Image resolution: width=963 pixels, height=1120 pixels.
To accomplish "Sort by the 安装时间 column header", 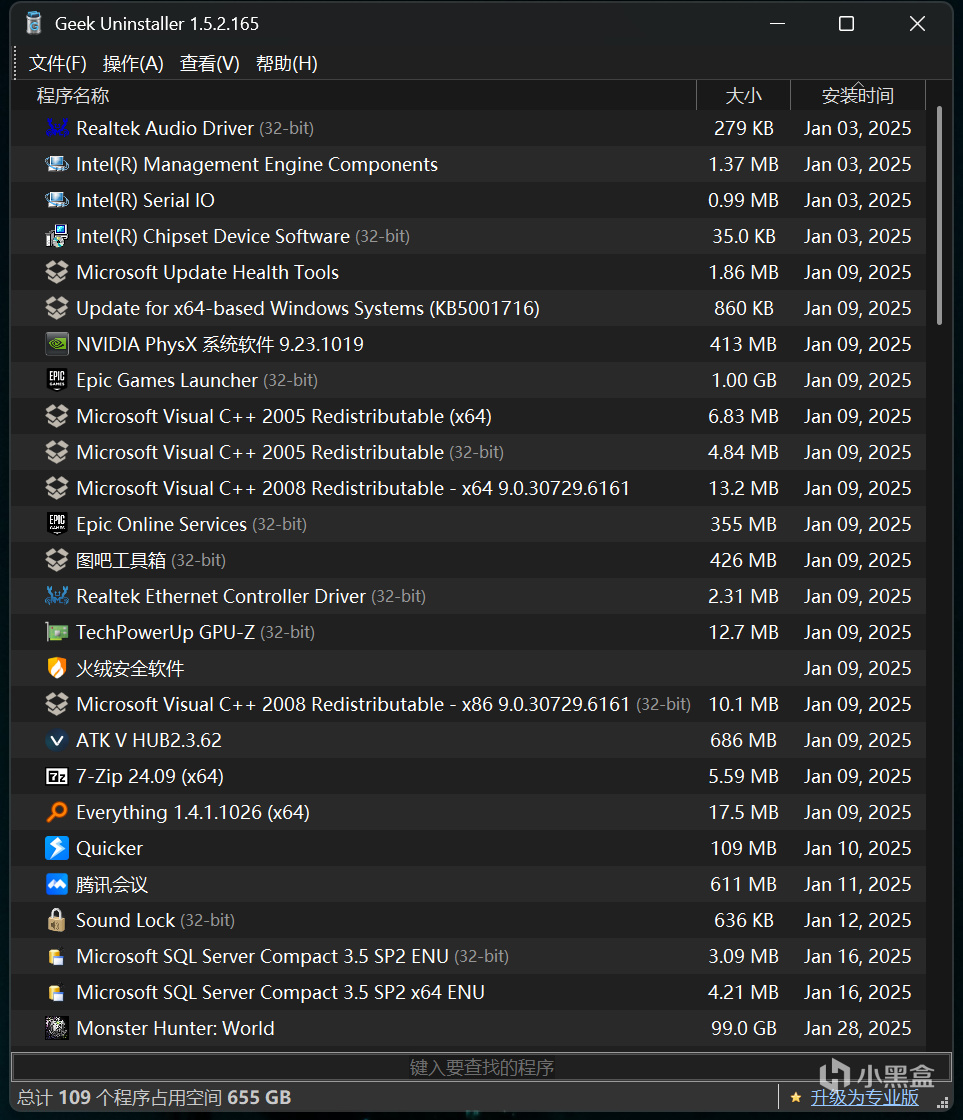I will [858, 95].
